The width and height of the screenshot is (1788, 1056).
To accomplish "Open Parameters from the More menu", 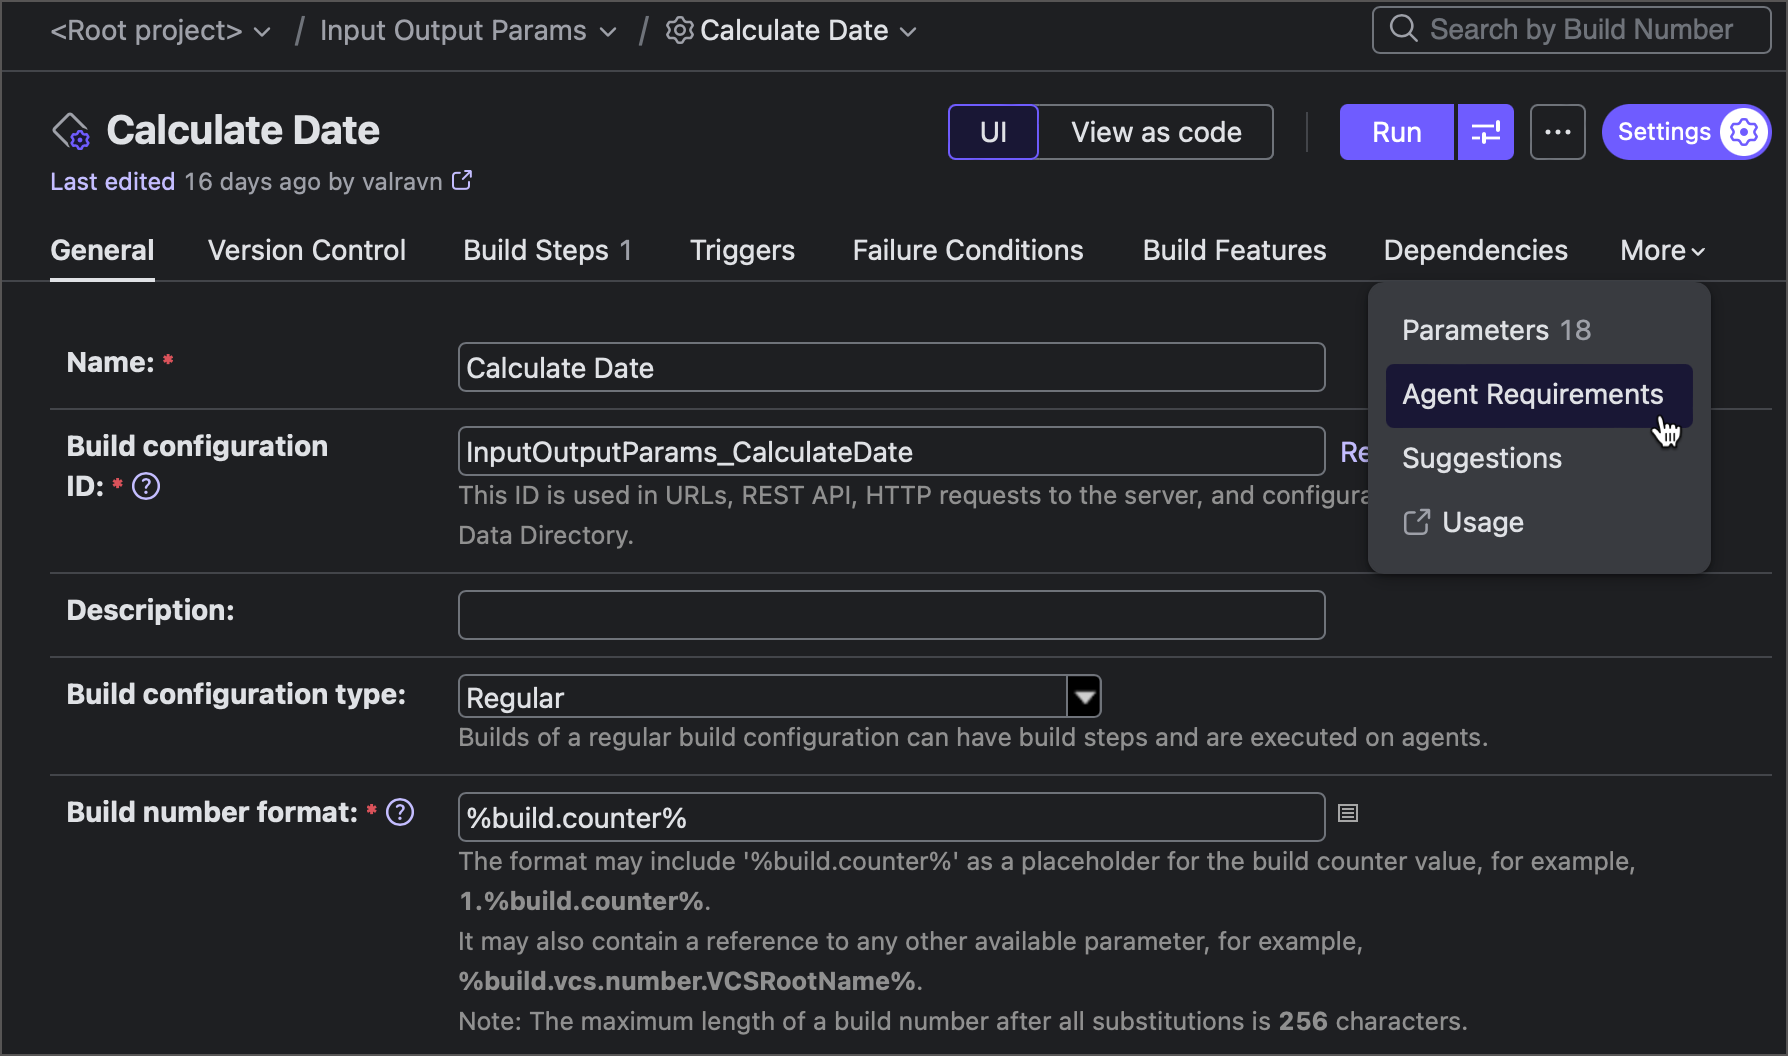I will (x=1474, y=330).
